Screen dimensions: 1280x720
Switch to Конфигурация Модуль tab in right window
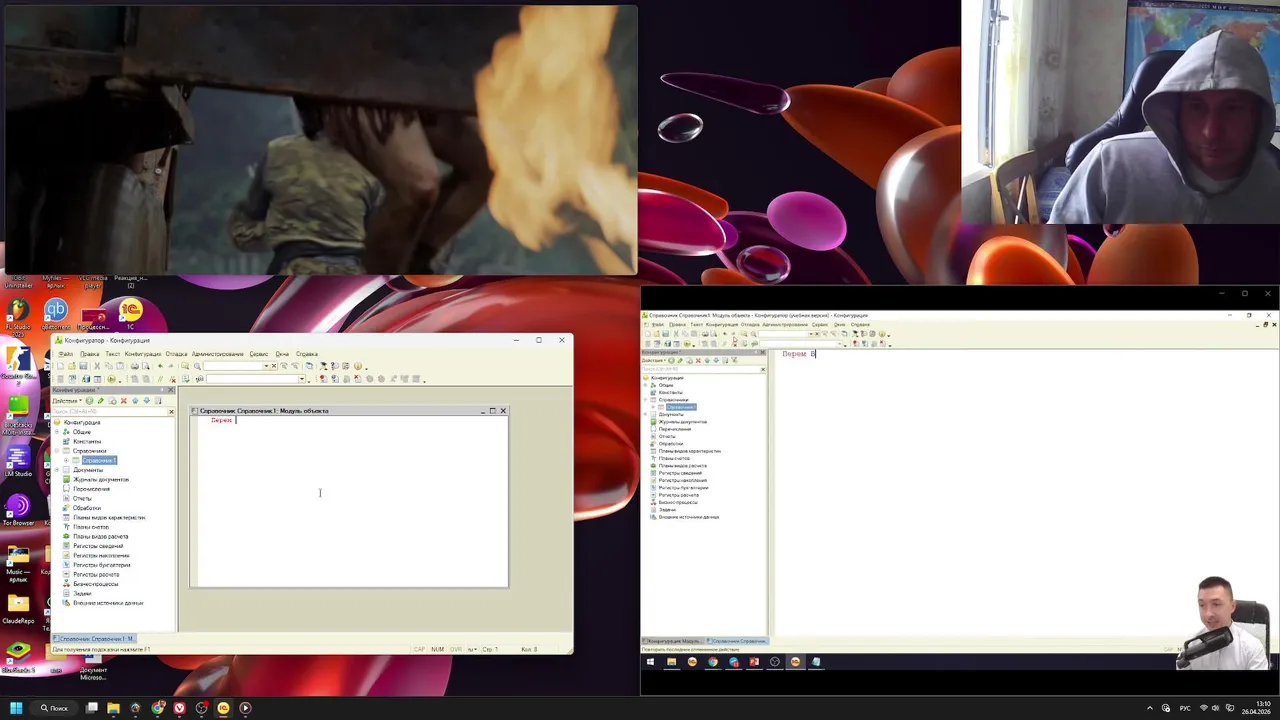click(672, 641)
